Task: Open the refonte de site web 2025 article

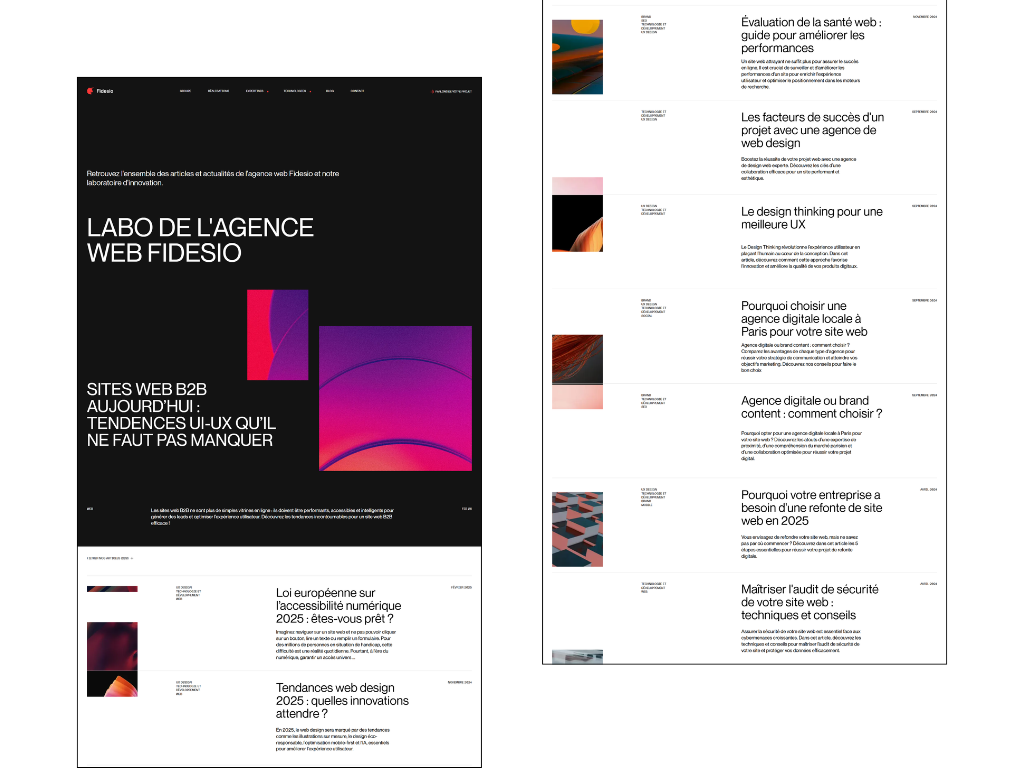Action: 811,508
